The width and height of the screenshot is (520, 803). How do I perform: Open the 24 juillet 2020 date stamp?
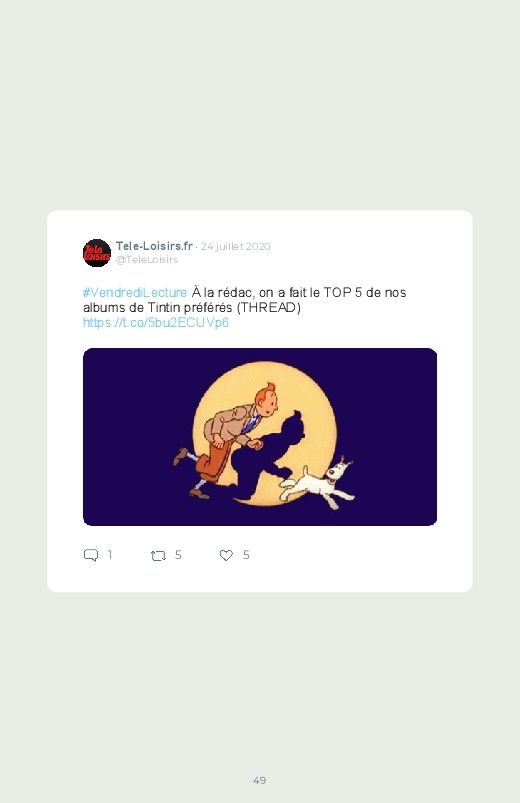coord(236,246)
